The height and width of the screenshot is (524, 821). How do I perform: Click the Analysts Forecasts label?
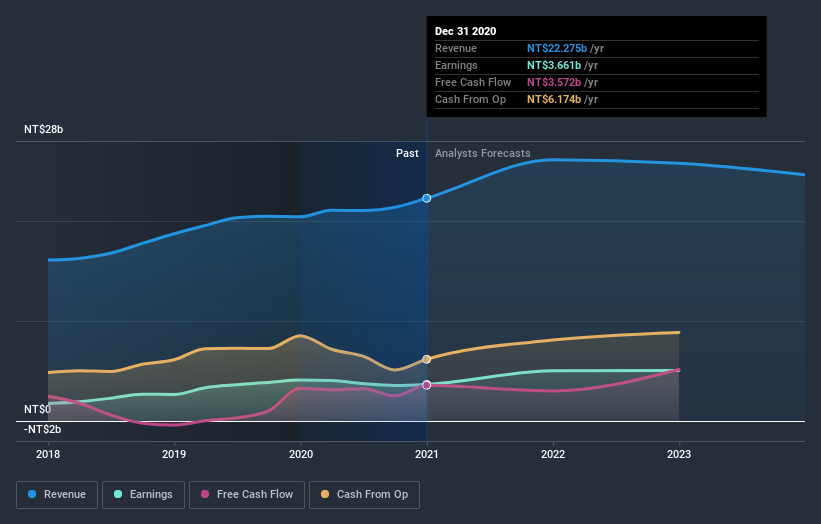pos(483,153)
